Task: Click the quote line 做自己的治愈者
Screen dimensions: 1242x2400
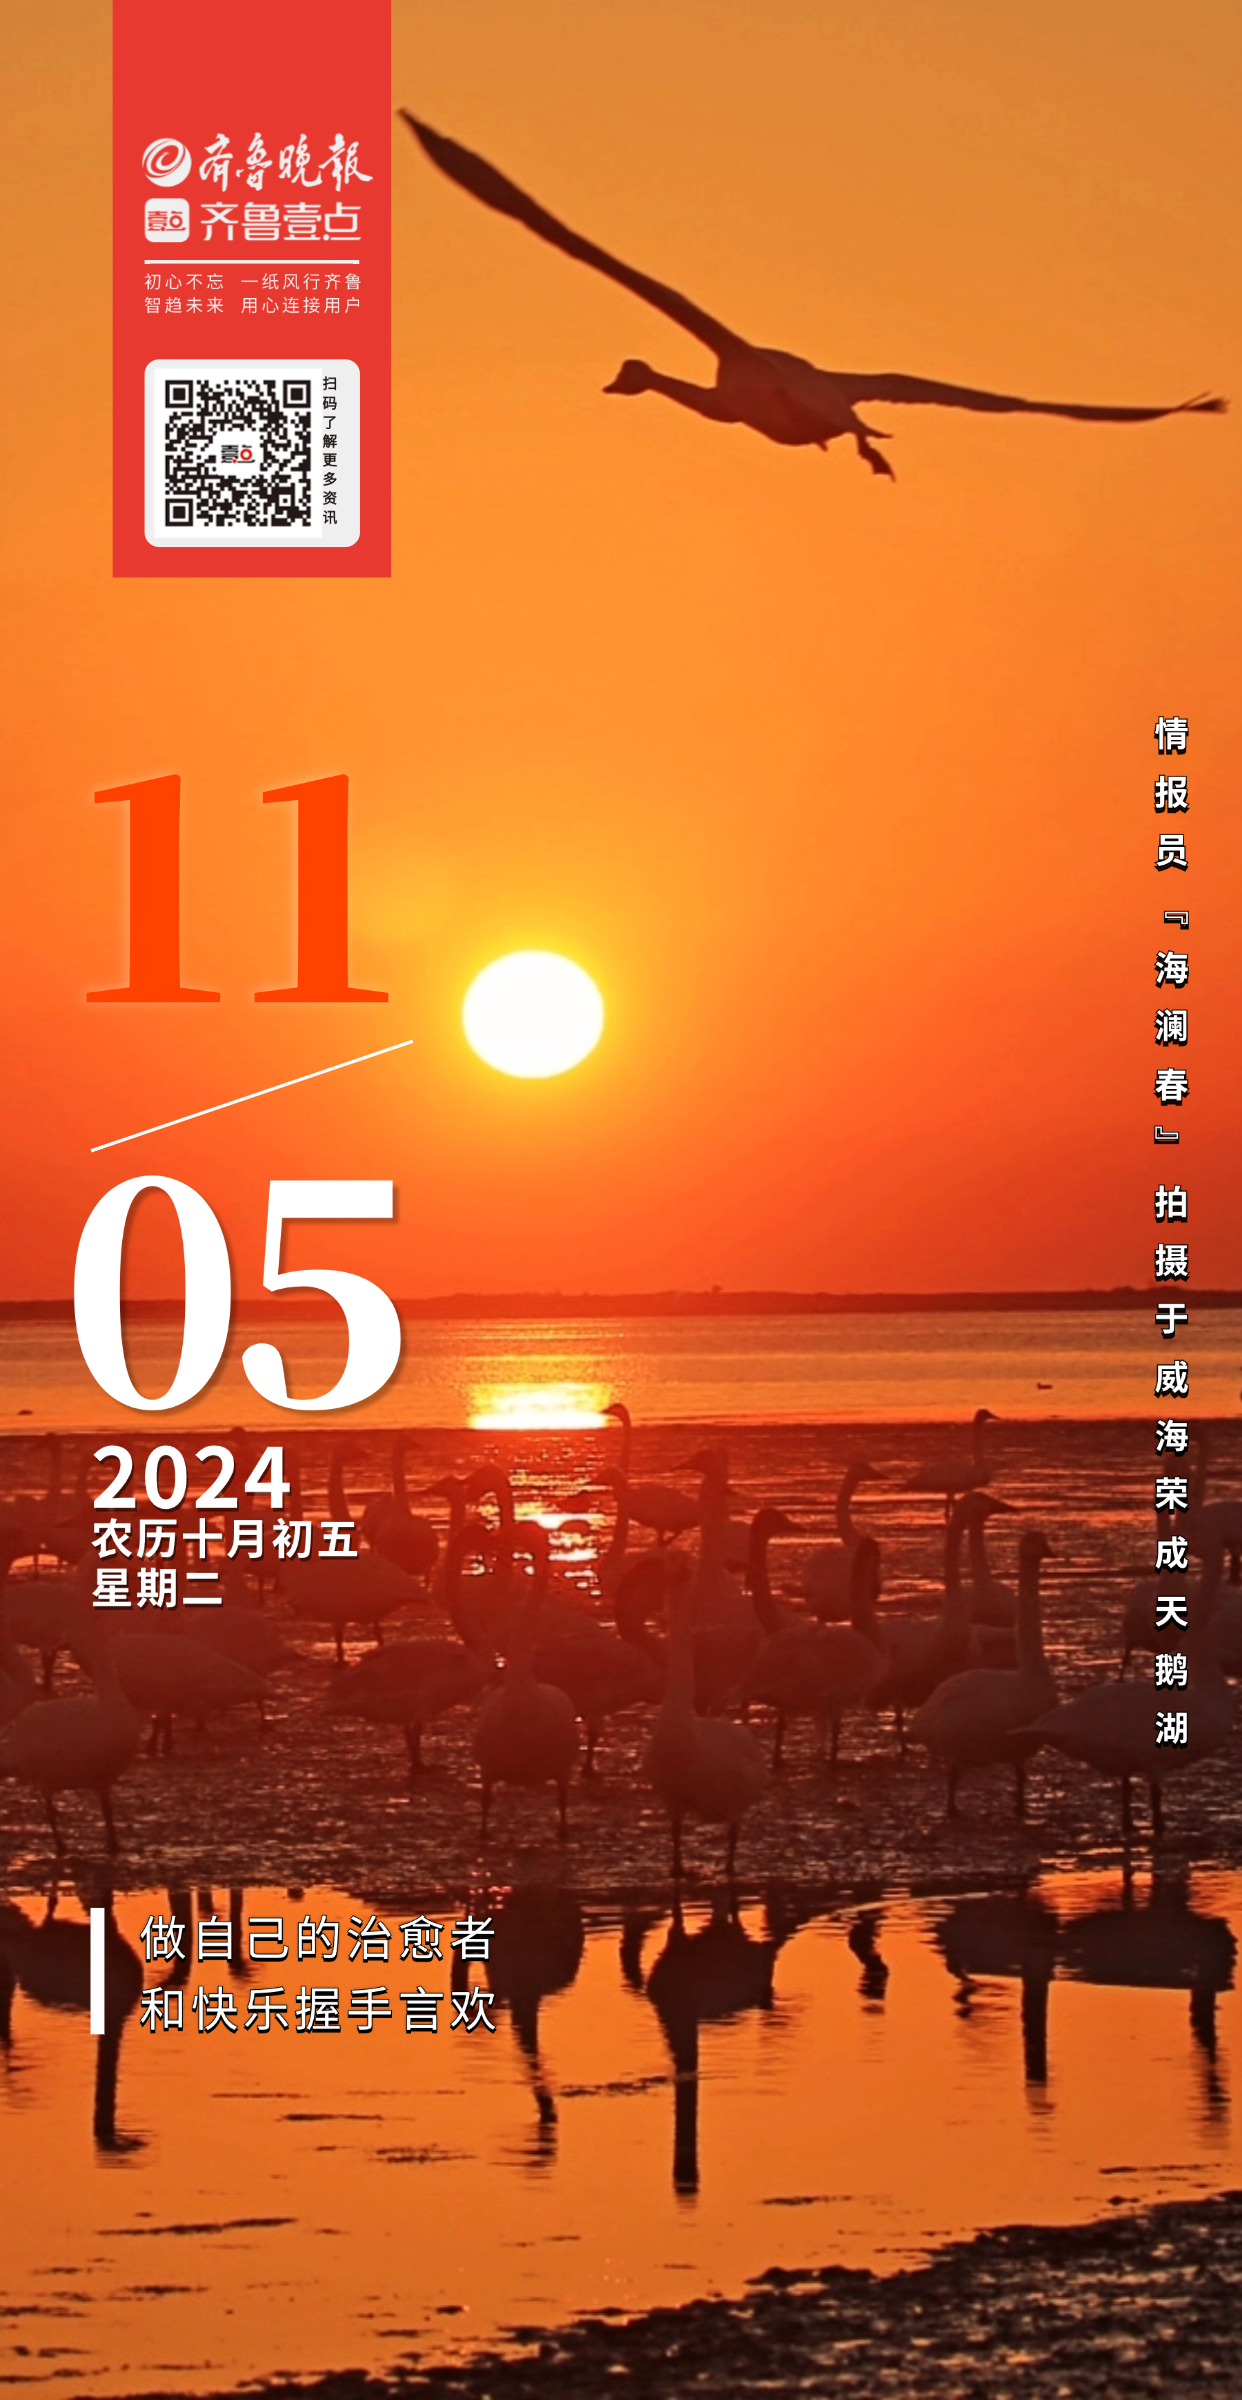Action: click(318, 1939)
